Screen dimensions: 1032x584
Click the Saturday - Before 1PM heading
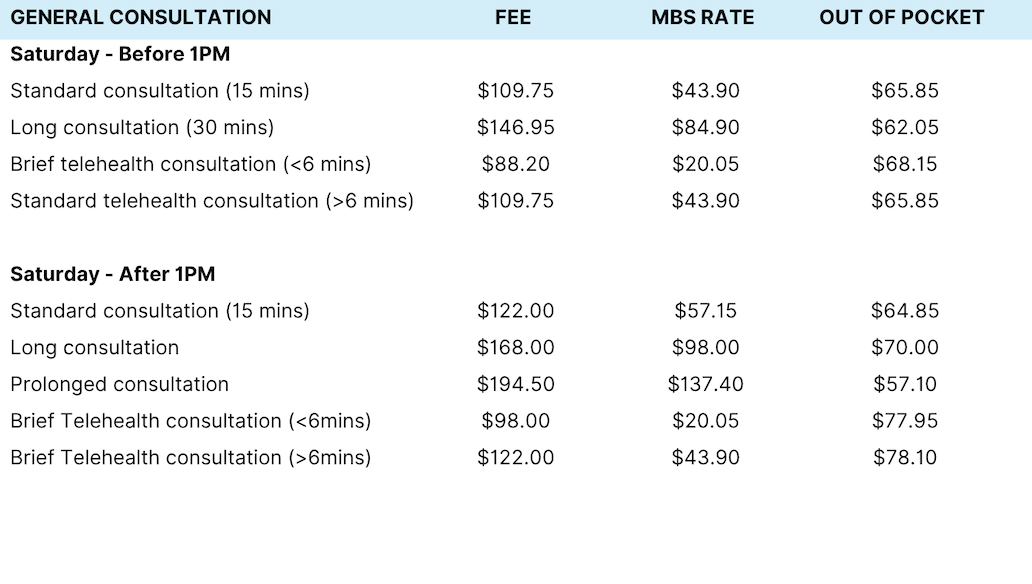[120, 54]
